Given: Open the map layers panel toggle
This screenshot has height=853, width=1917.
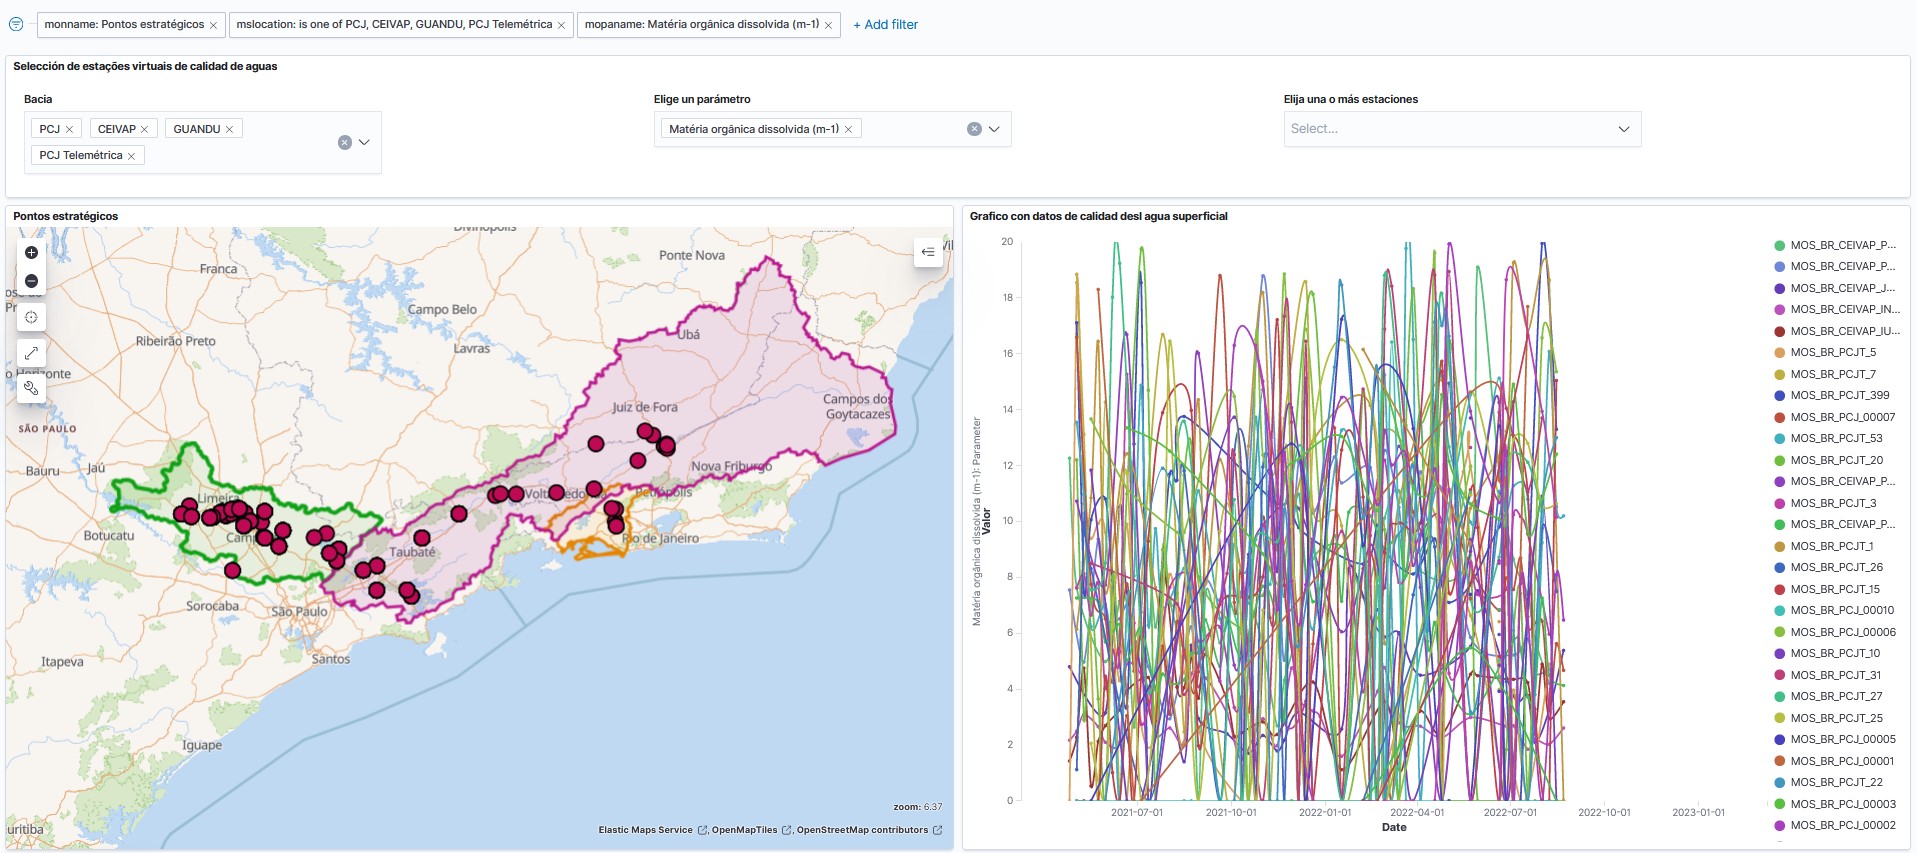Looking at the screenshot, I should [x=928, y=252].
